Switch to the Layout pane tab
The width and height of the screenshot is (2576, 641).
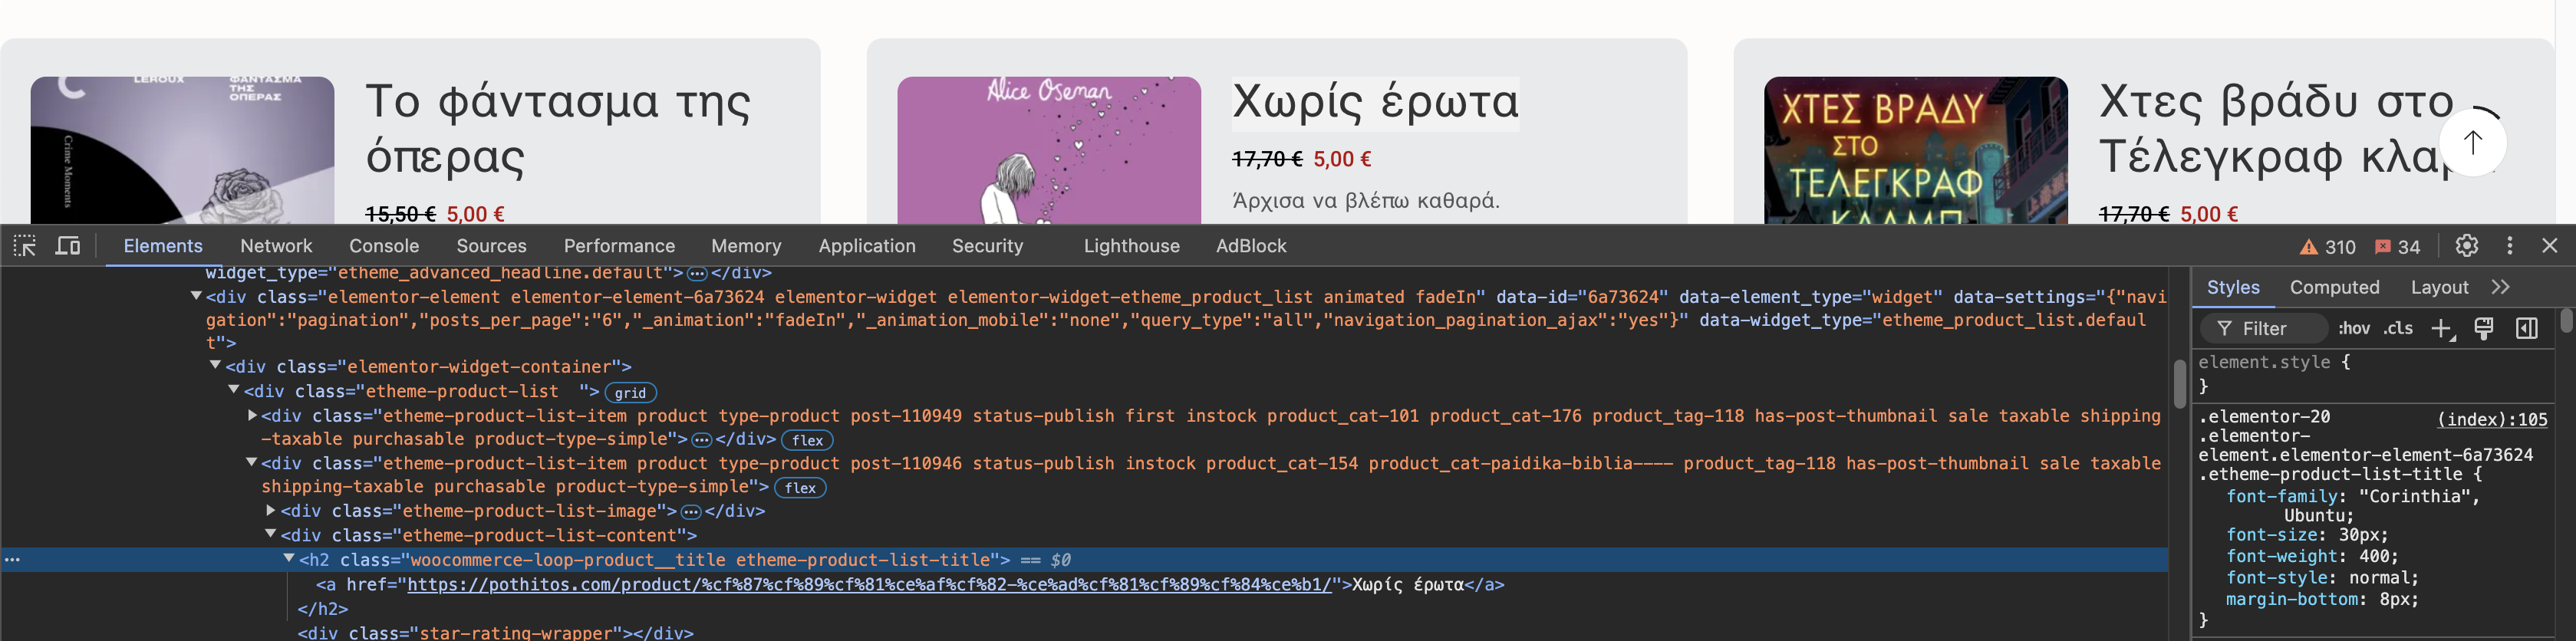[2439, 288]
